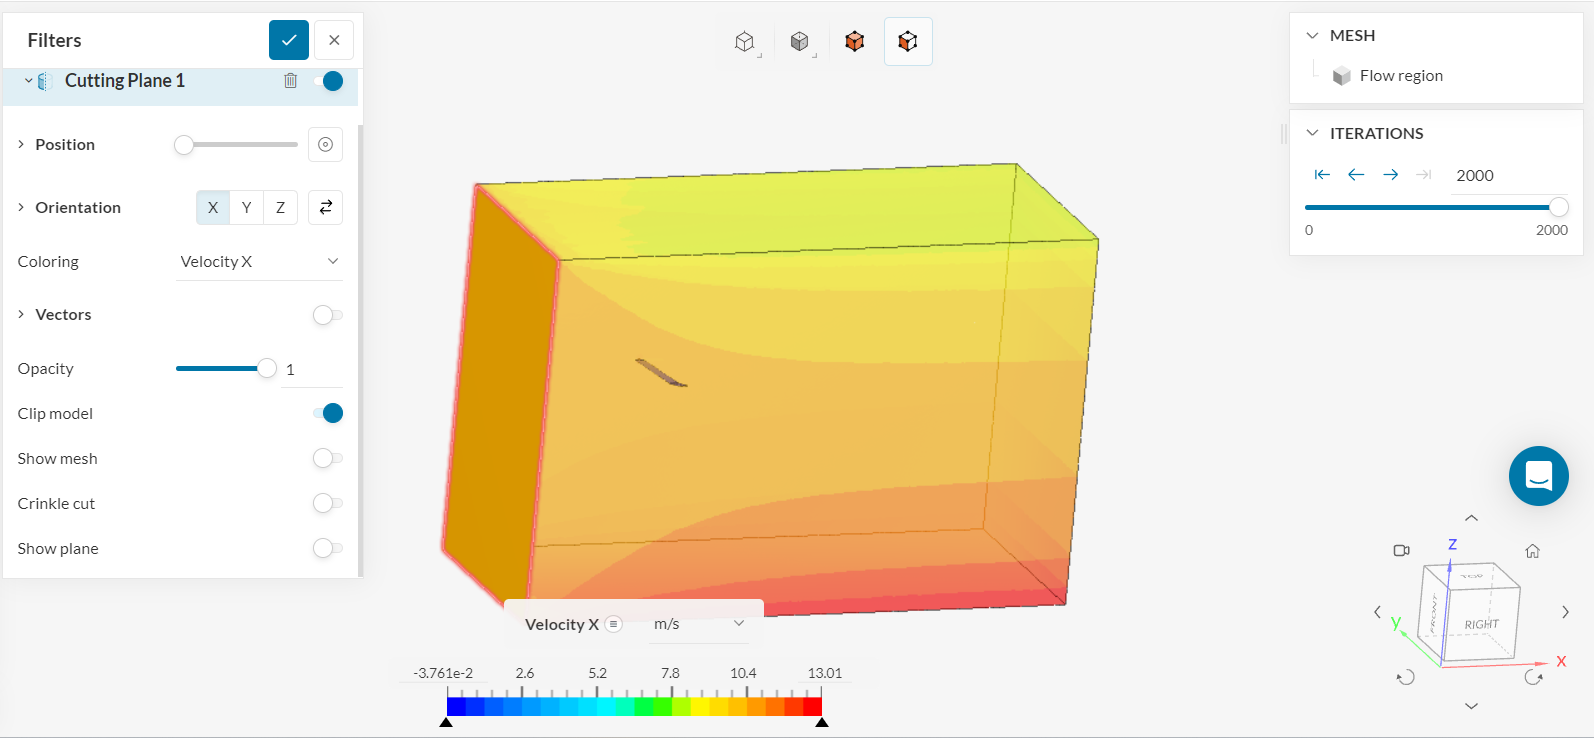The height and width of the screenshot is (738, 1594).
Task: Enable the Crinkle cut toggle
Action: click(x=328, y=503)
